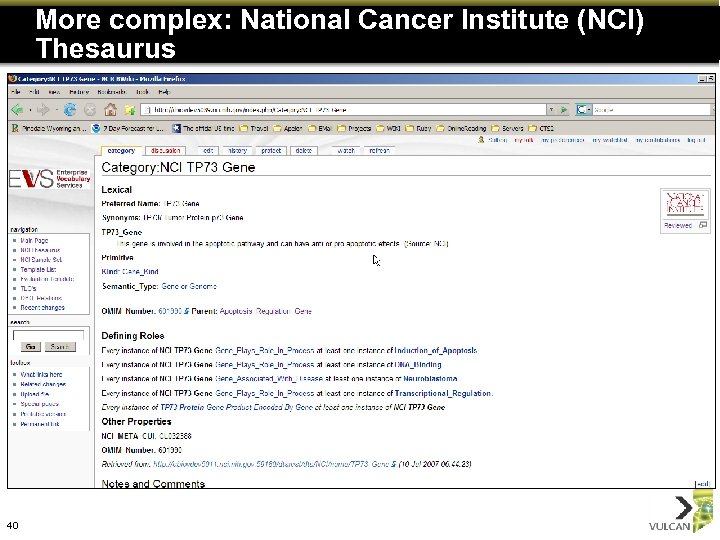
Task: Open the Template List navigation link
Action: pyautogui.click(x=38, y=270)
